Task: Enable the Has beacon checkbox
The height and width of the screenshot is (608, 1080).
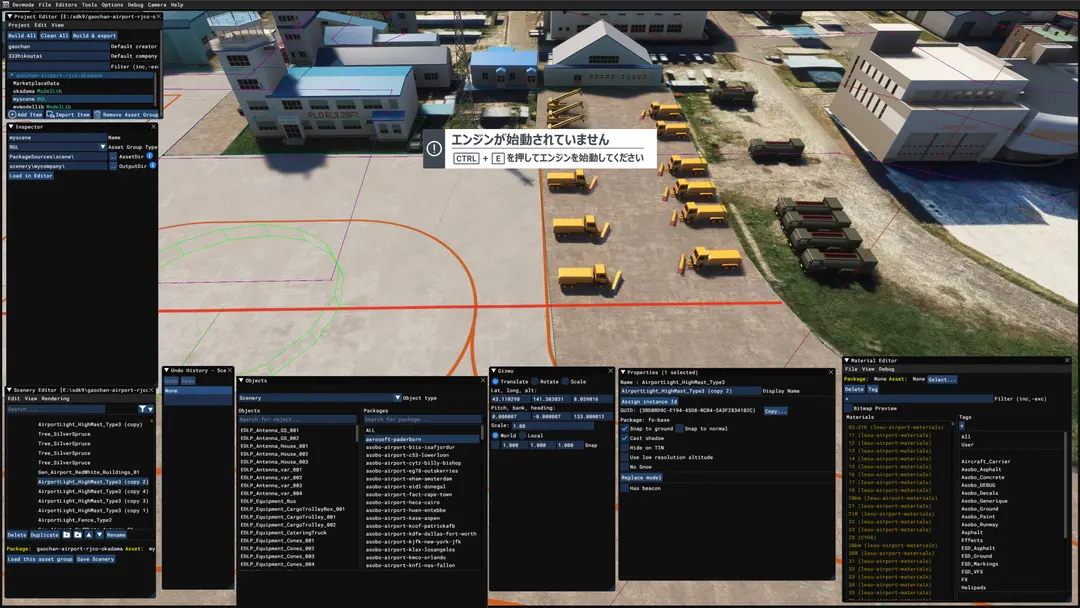Action: 625,488
